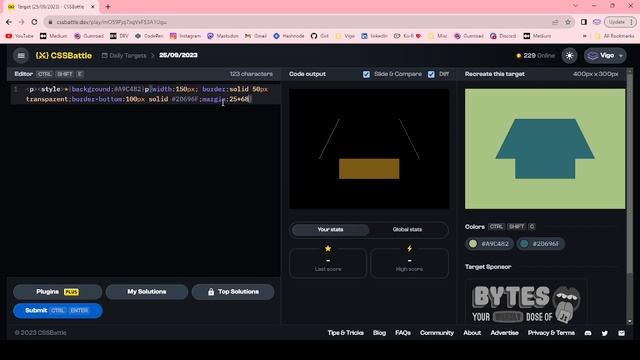640x360 pixels.
Task: Open the Discord icon in footer
Action: tap(588, 333)
